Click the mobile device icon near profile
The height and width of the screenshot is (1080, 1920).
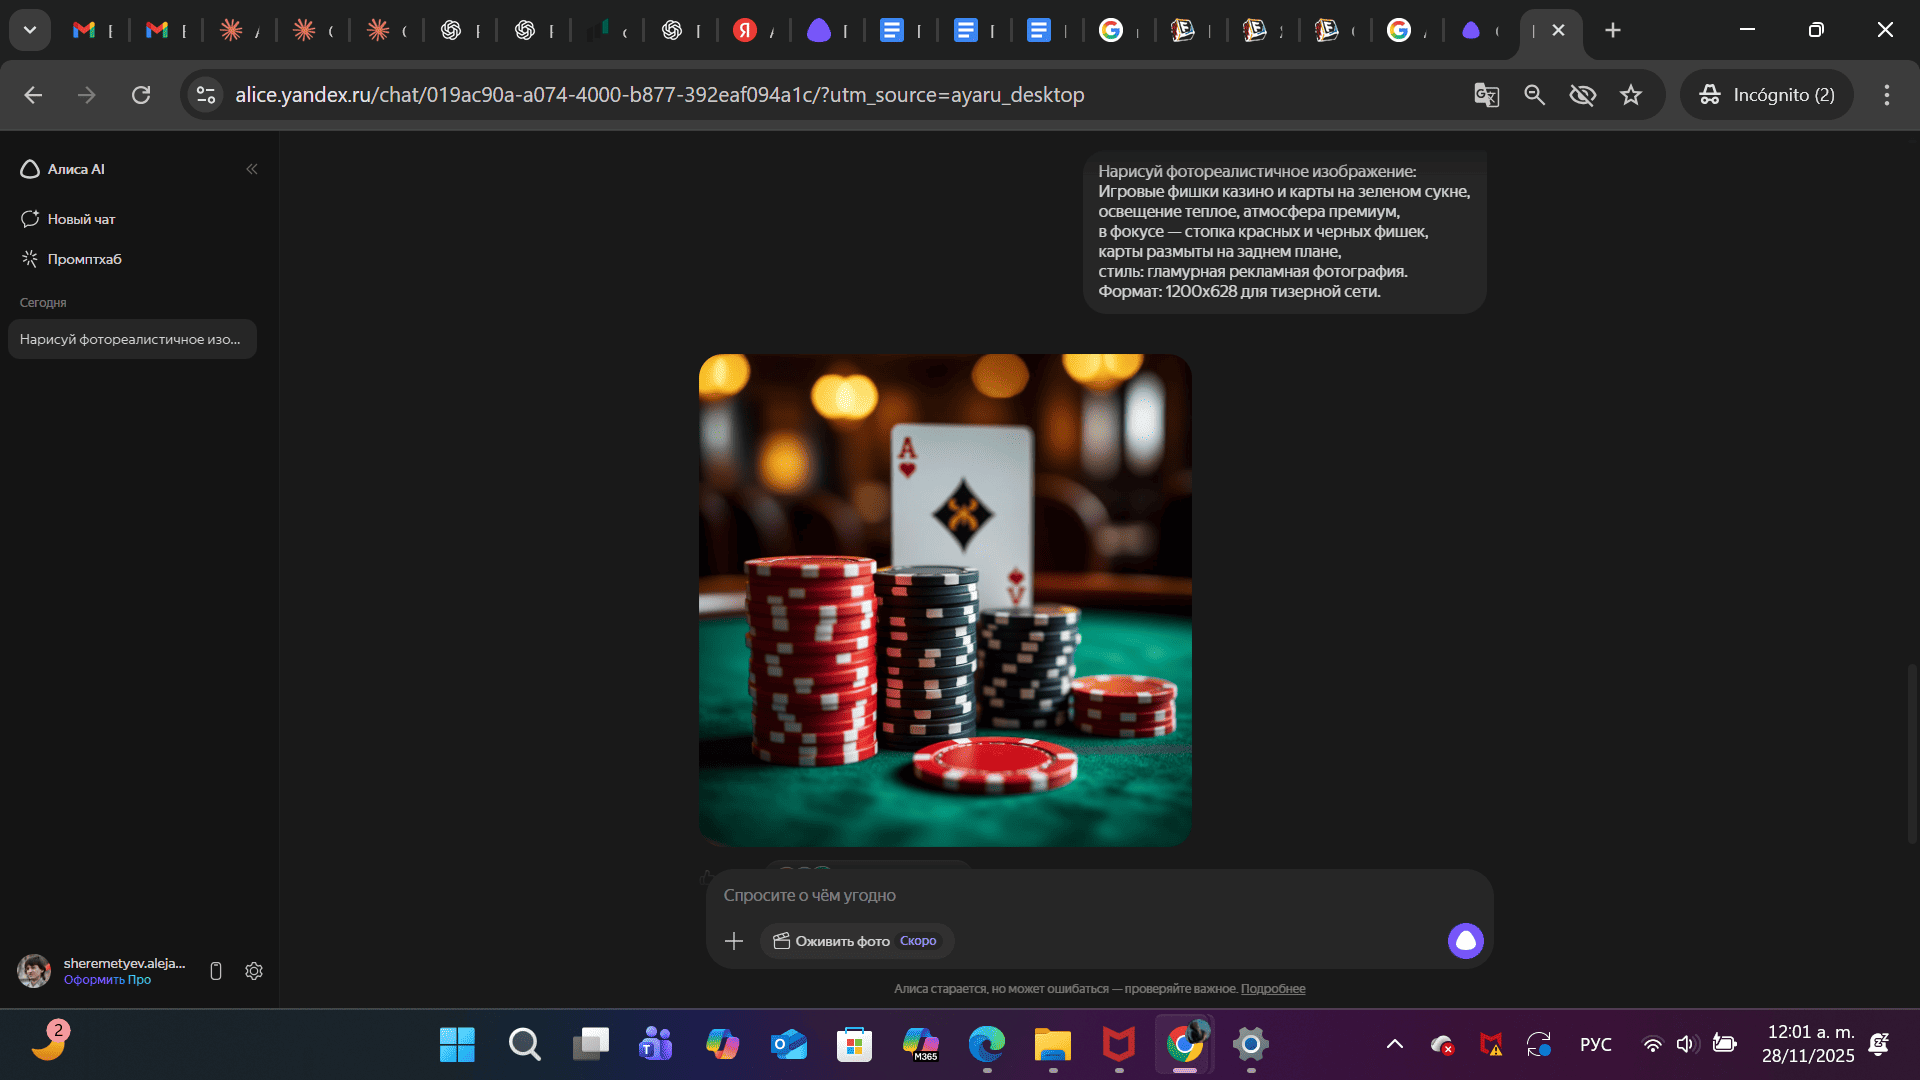(216, 971)
